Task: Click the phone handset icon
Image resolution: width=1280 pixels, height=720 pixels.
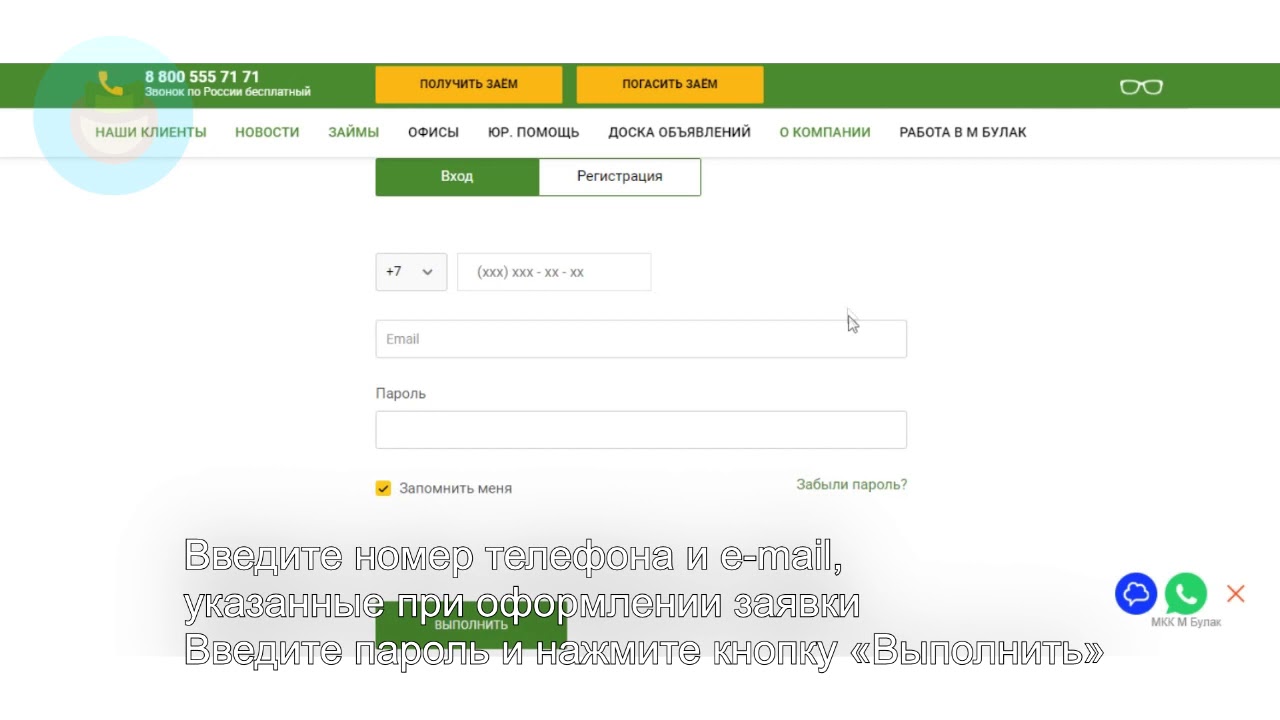Action: coord(111,83)
